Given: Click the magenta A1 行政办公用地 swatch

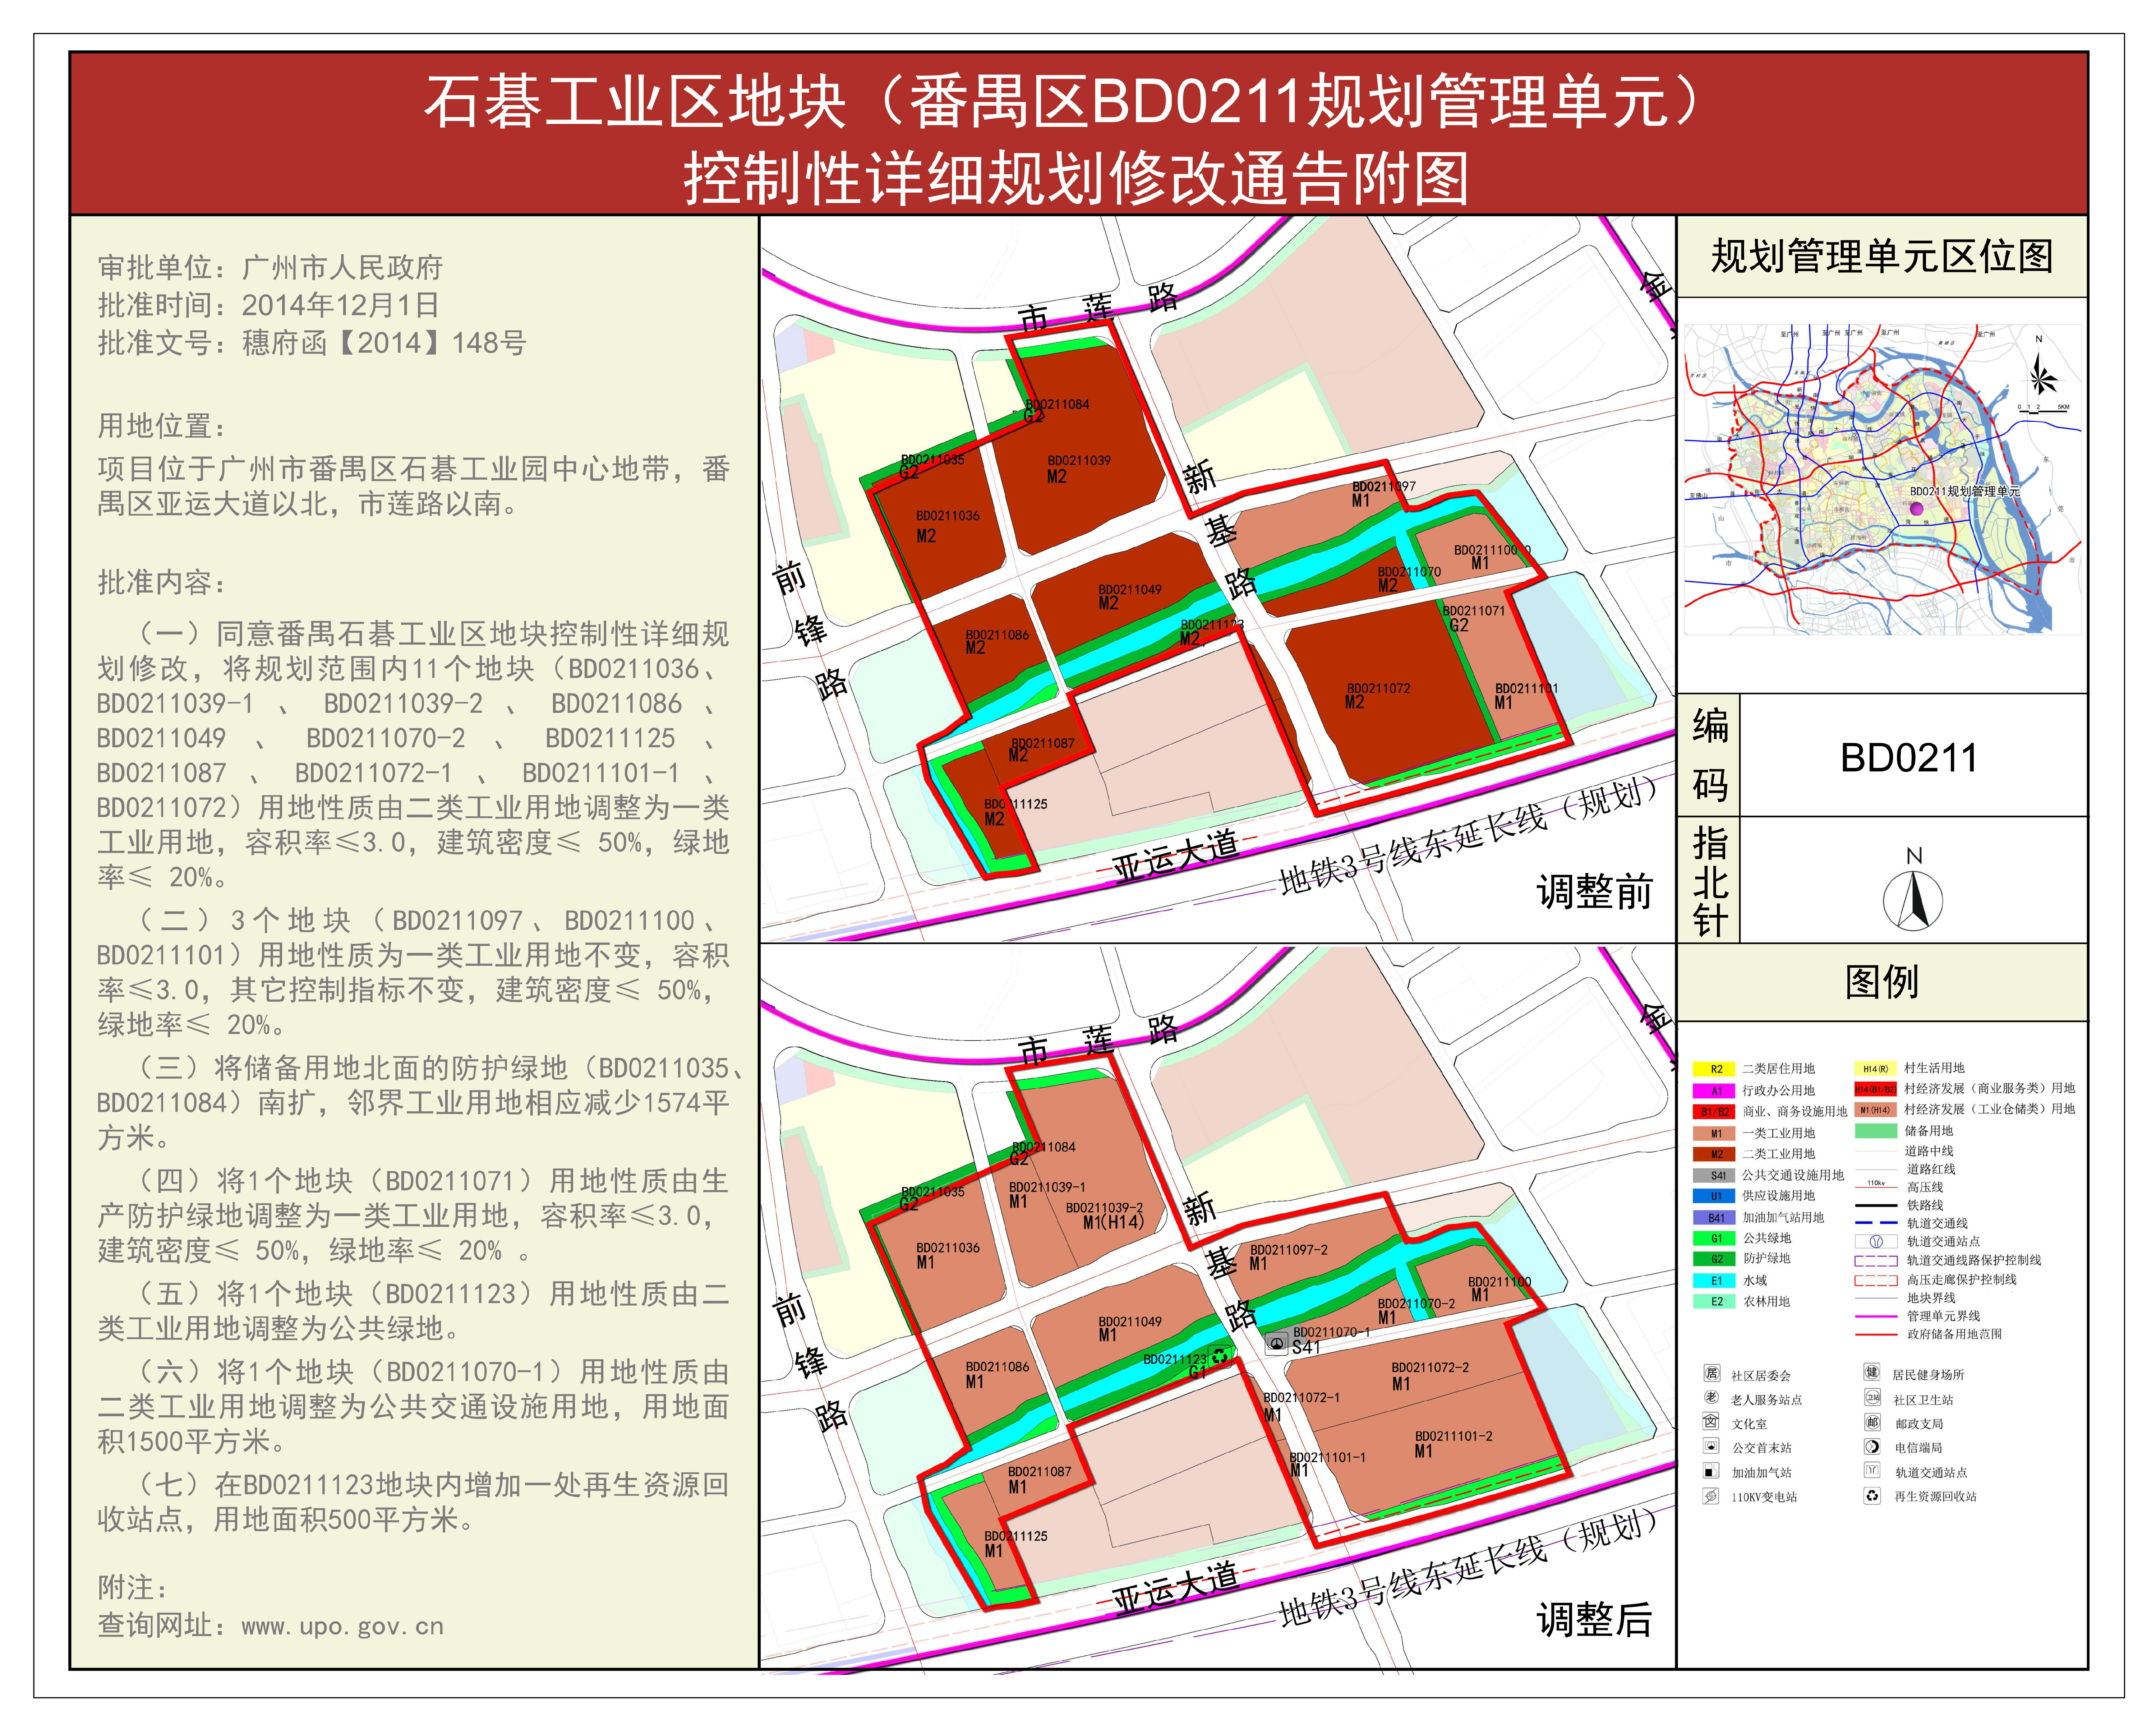Looking at the screenshot, I should (1714, 1091).
